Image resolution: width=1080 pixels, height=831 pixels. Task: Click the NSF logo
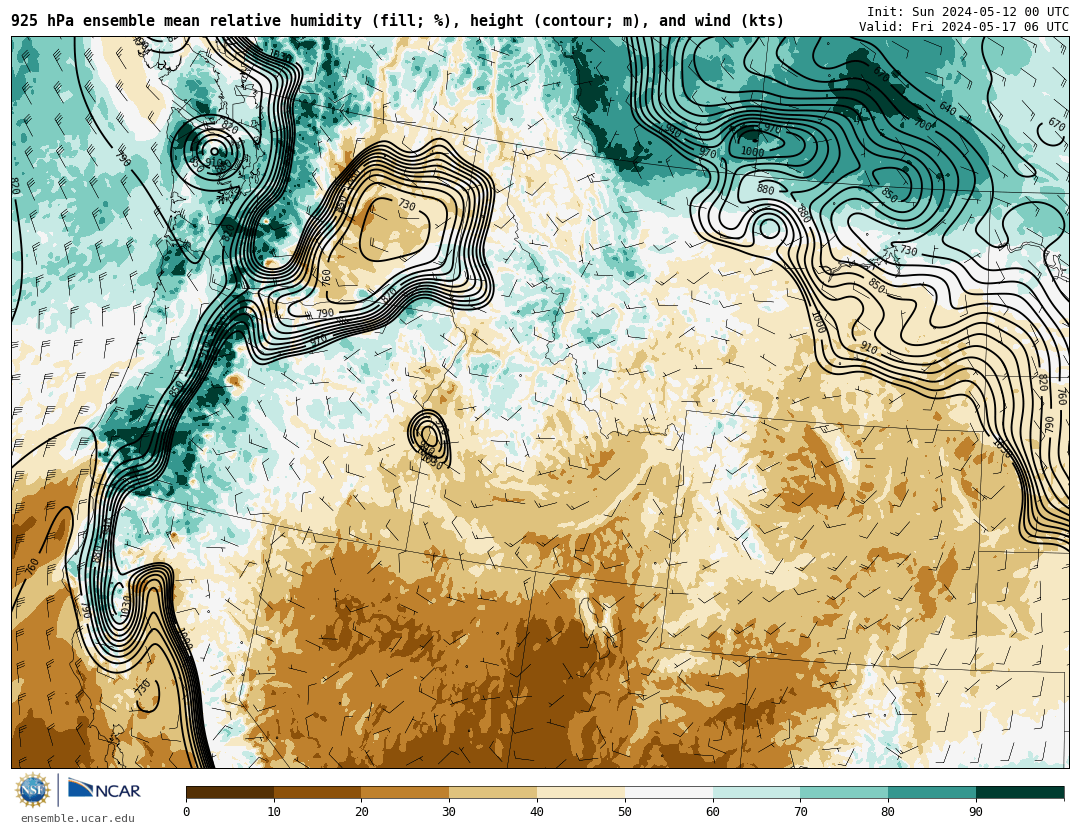pyautogui.click(x=33, y=790)
